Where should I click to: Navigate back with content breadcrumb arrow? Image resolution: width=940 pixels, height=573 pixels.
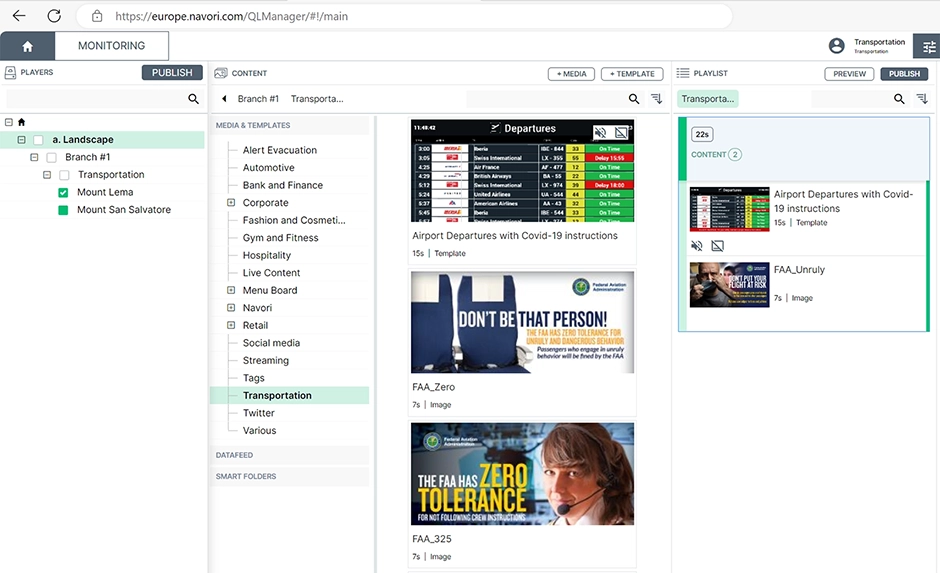tap(224, 99)
